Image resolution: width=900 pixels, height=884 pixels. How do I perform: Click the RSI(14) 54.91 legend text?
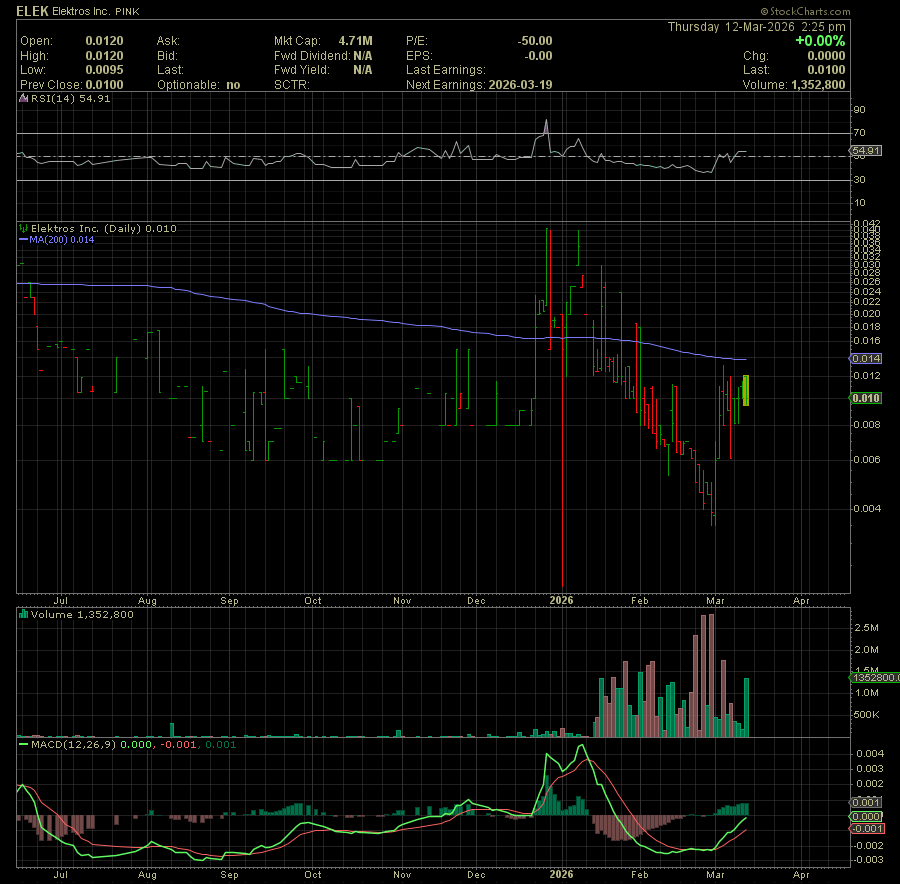(x=70, y=98)
